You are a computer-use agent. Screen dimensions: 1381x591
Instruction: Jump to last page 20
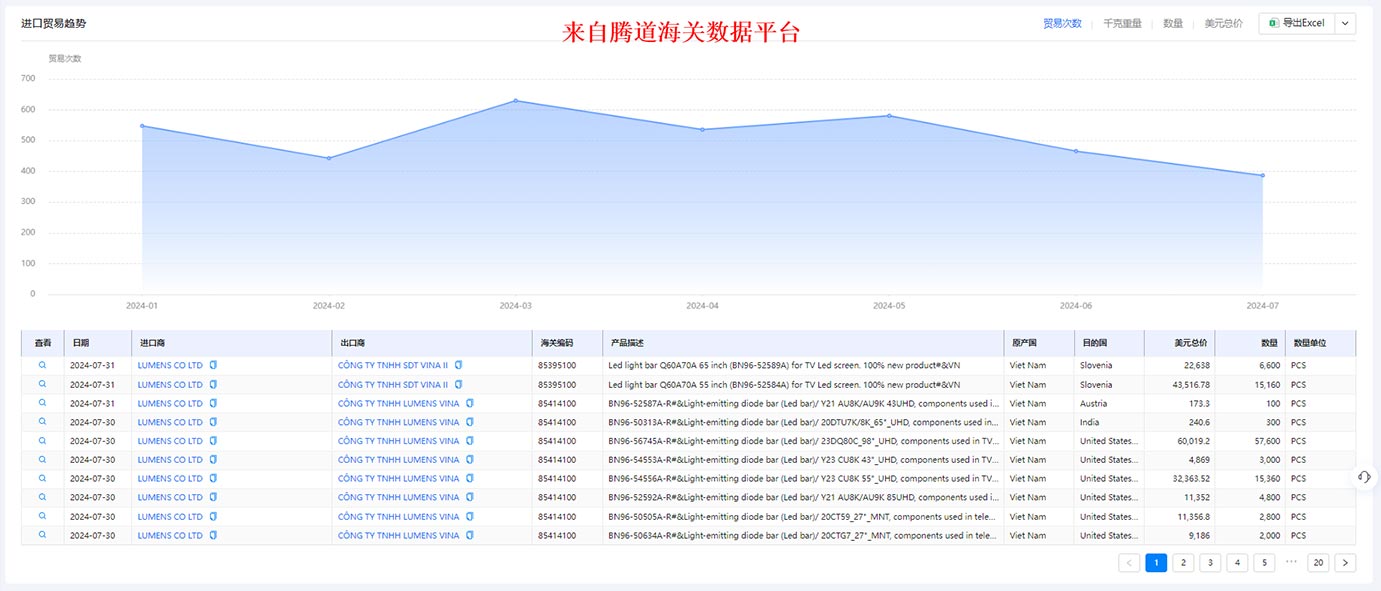1318,563
